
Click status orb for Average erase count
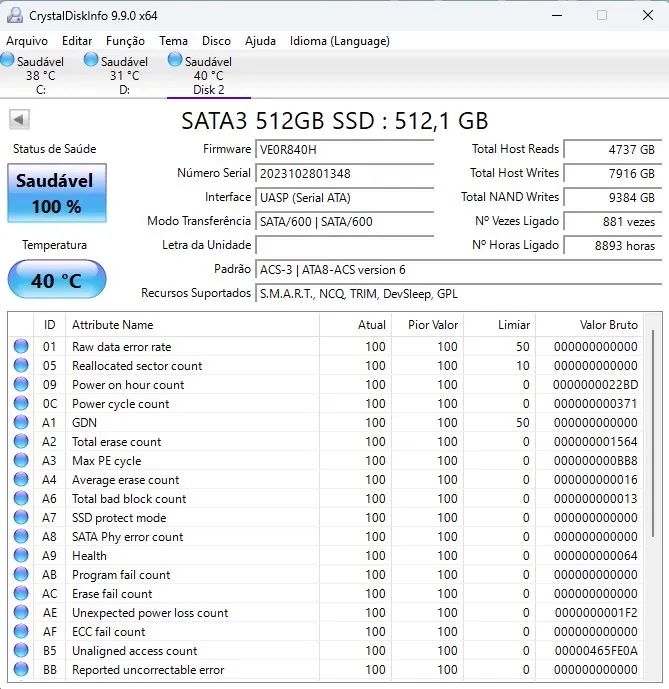[x=21, y=479]
